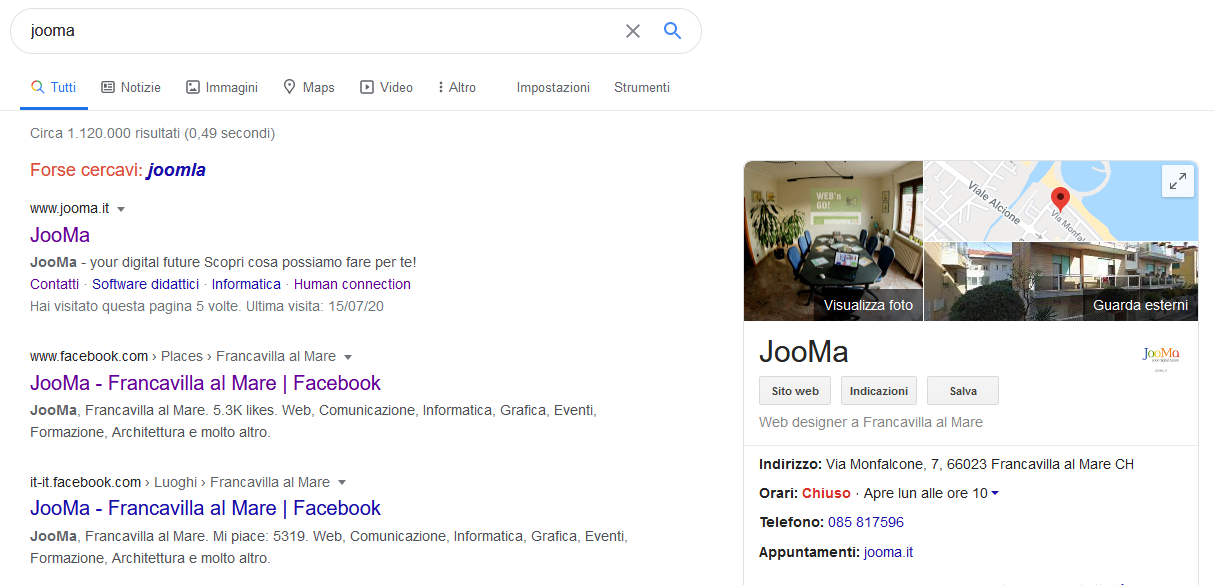Click the 'Sito web' button
Viewport: 1214px width, 585px height.
(794, 390)
